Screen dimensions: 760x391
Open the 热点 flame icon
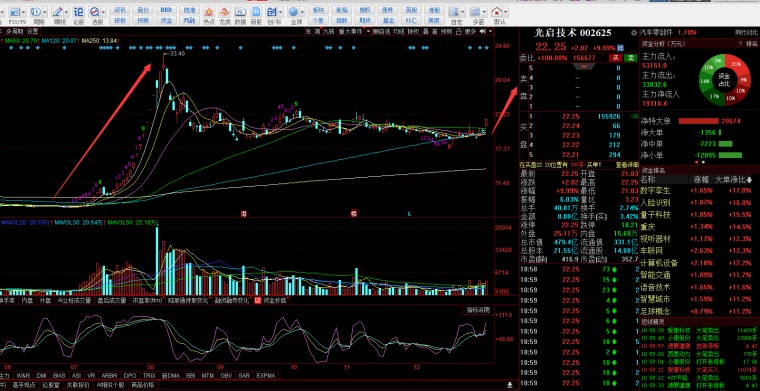[209, 12]
